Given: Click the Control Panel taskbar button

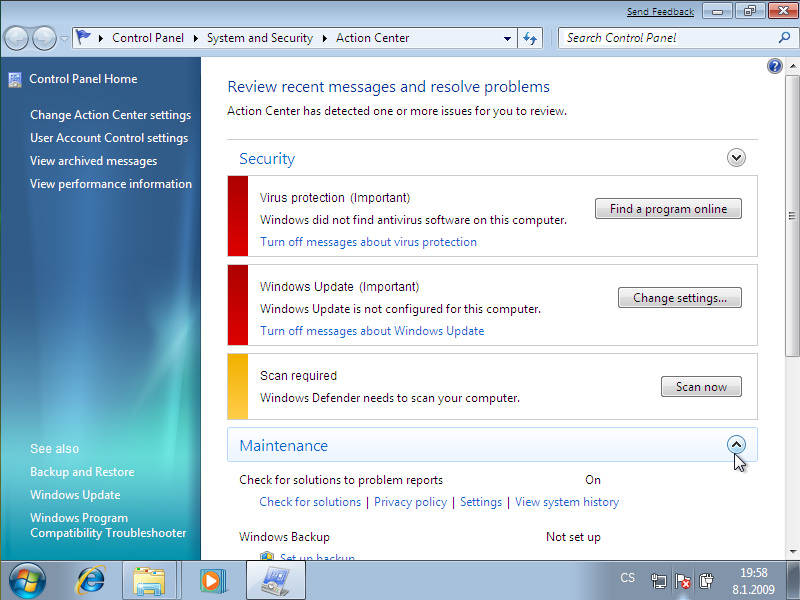Looking at the screenshot, I should point(276,581).
